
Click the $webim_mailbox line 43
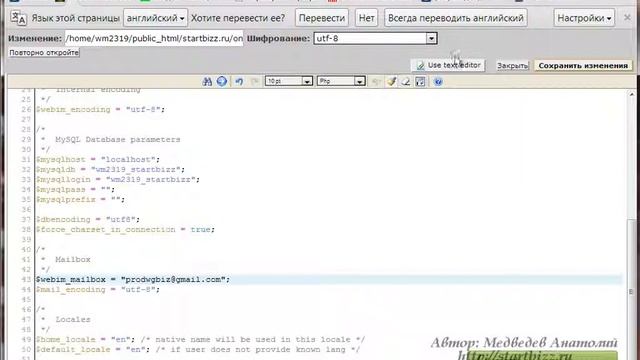tap(133, 280)
